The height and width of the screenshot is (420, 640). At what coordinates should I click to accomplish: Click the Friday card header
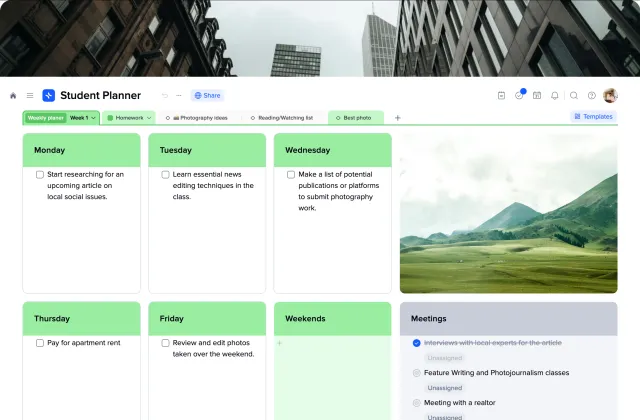click(207, 319)
